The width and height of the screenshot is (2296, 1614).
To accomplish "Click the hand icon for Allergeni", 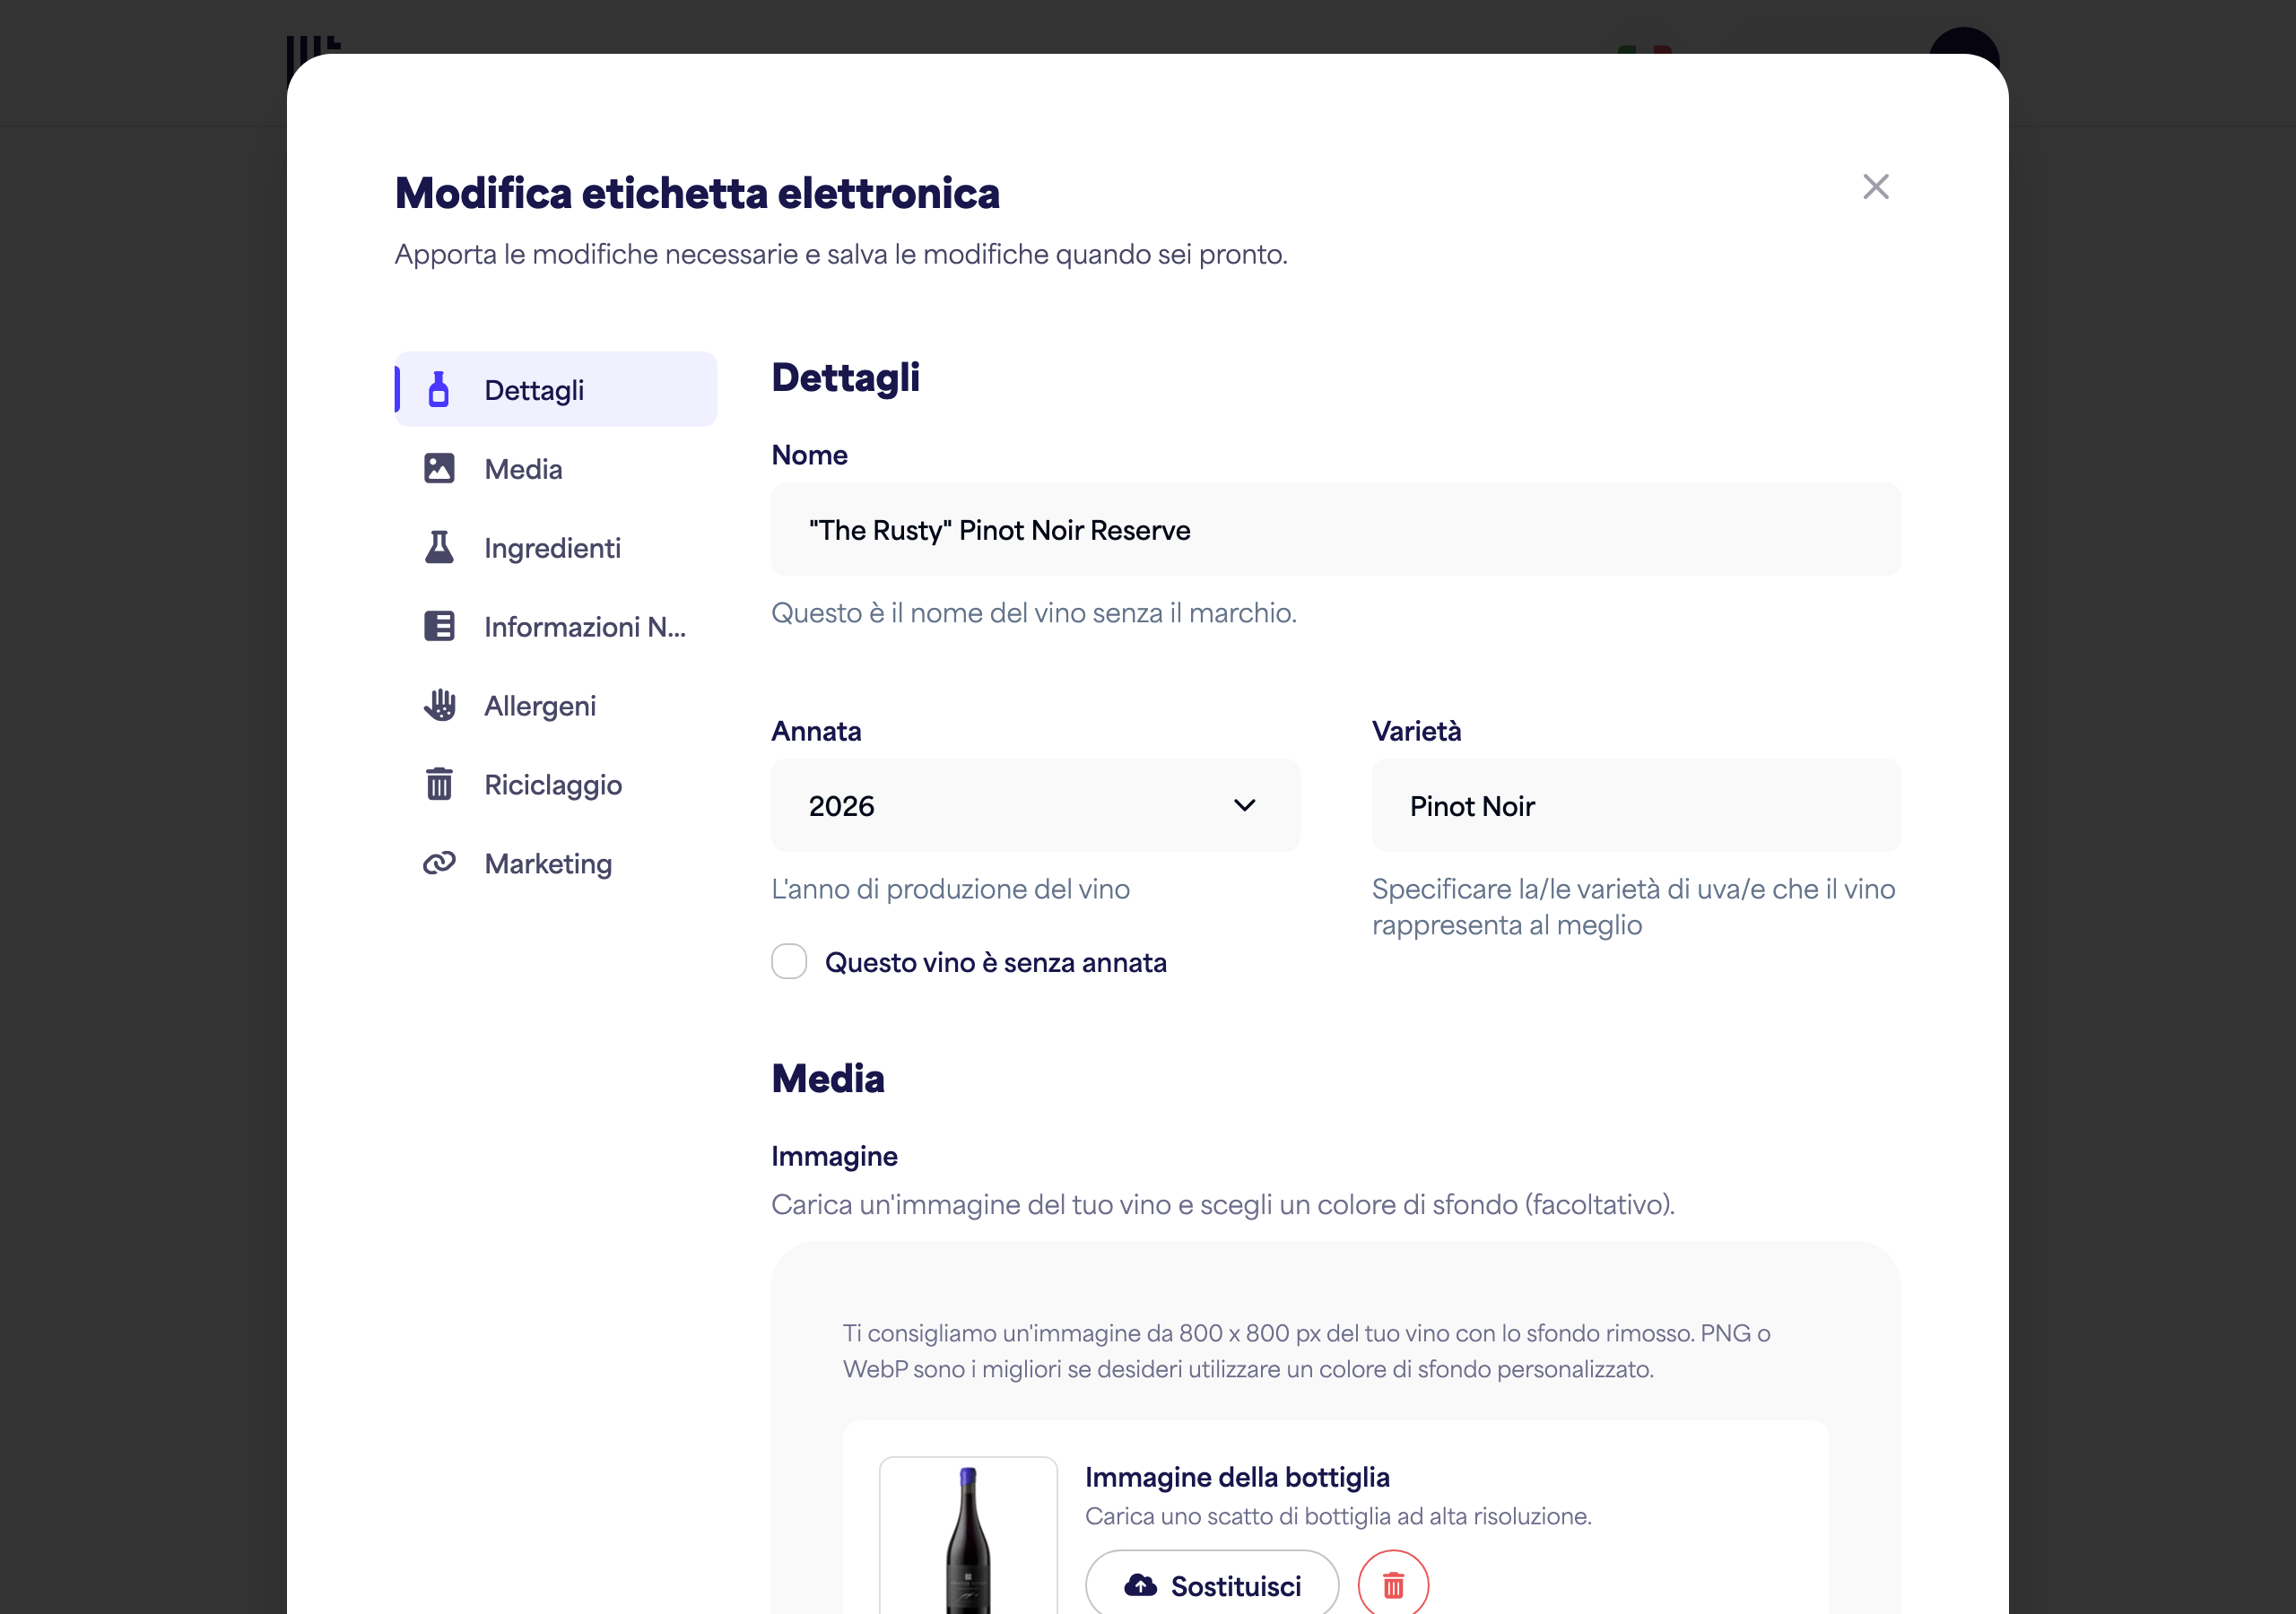I will tap(439, 705).
